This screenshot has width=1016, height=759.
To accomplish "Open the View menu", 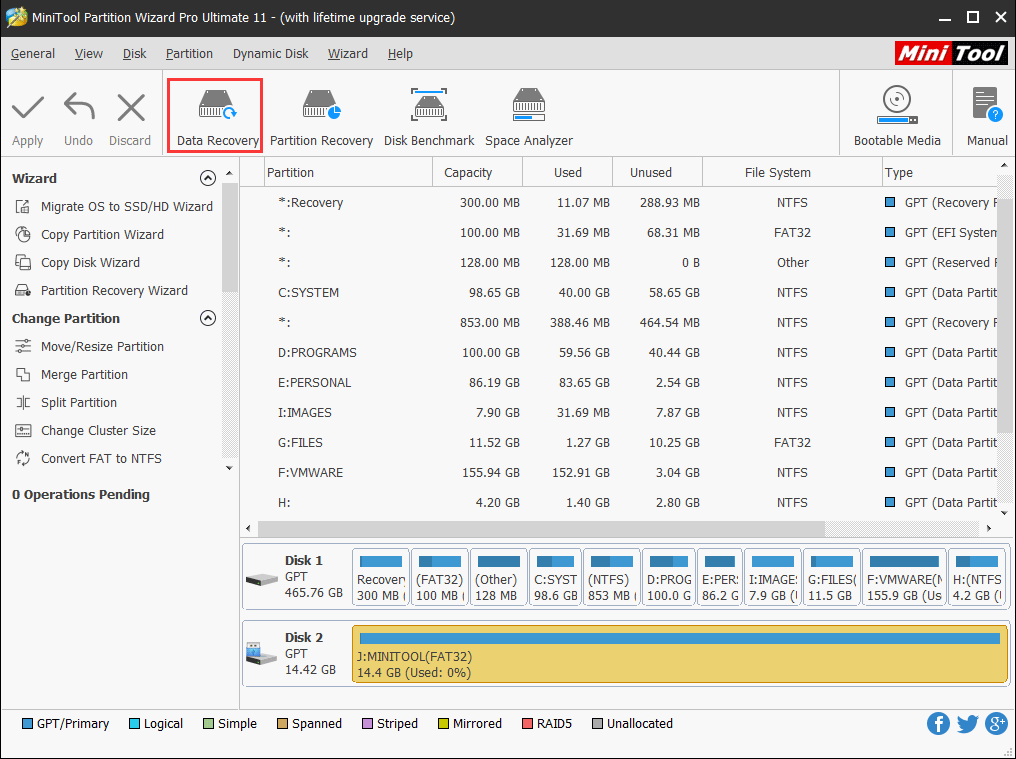I will pos(89,54).
